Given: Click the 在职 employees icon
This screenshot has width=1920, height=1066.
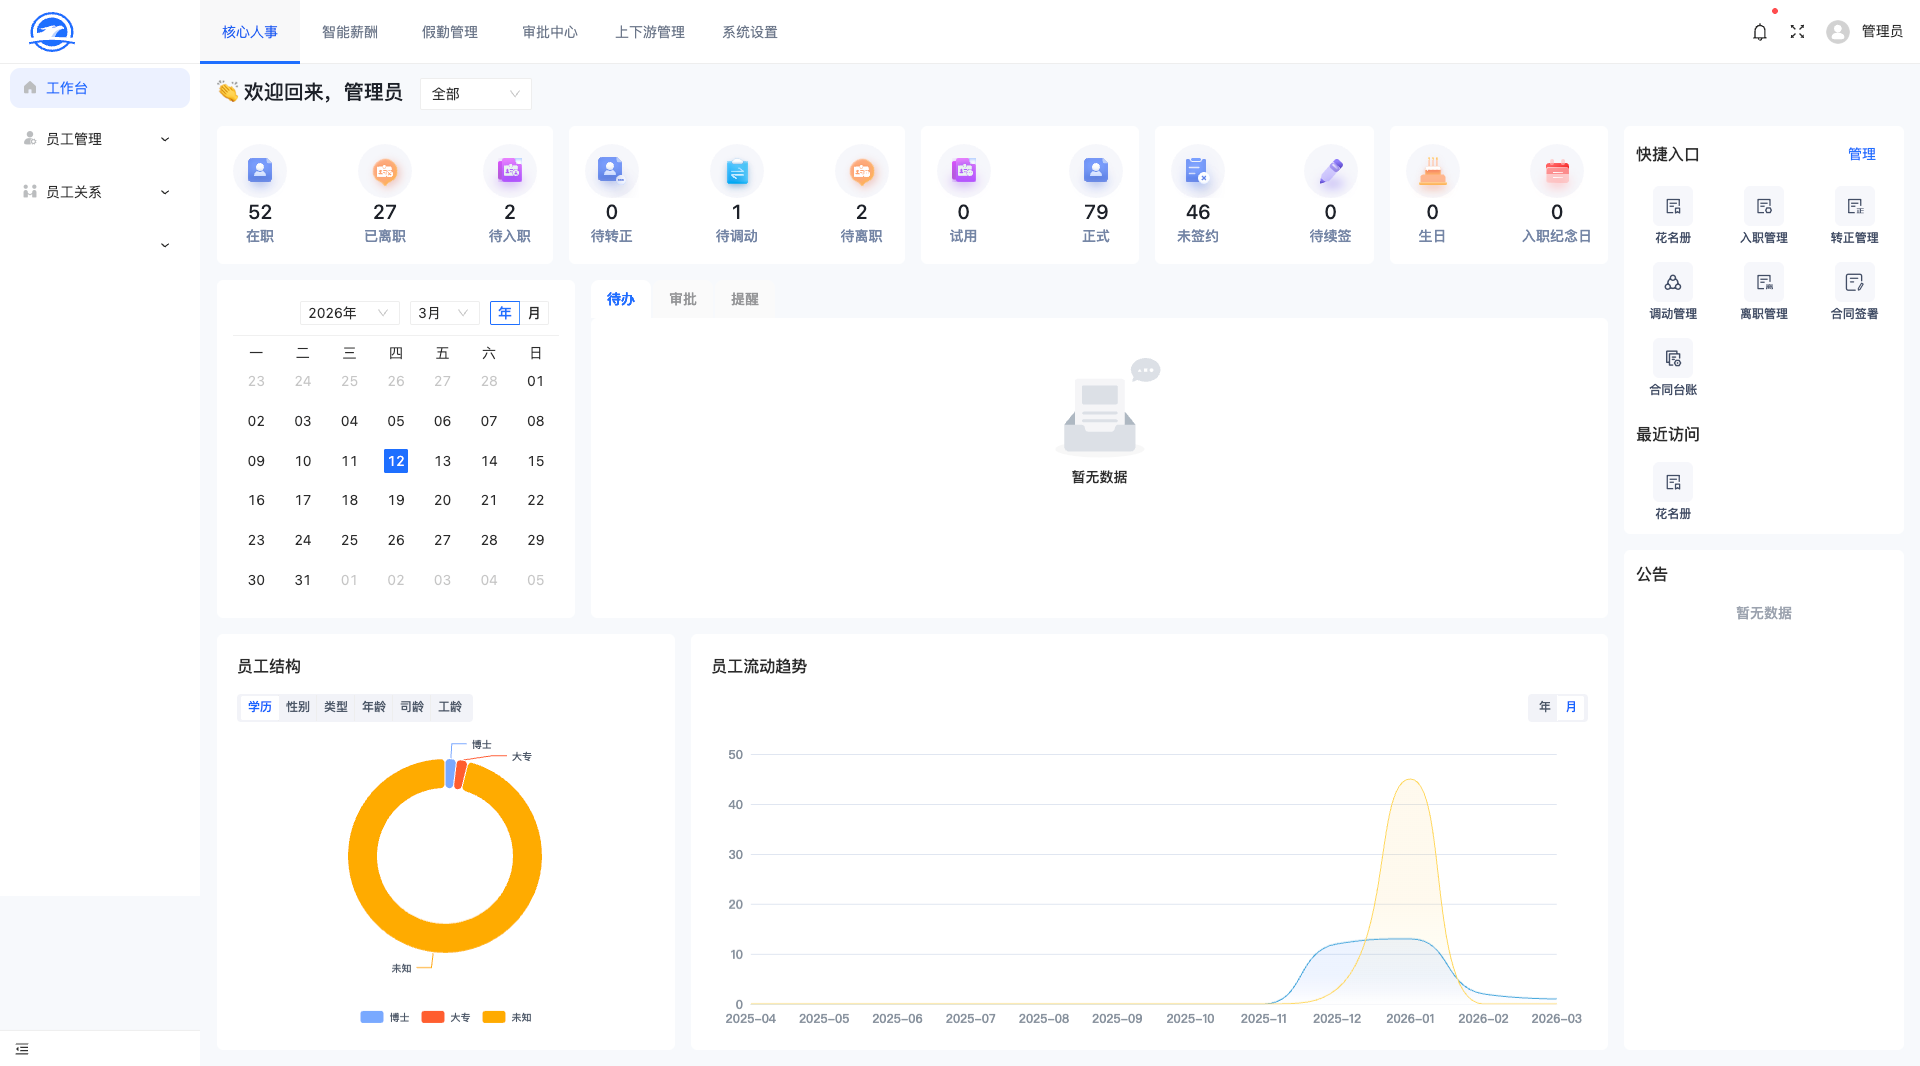Looking at the screenshot, I should [x=260, y=171].
